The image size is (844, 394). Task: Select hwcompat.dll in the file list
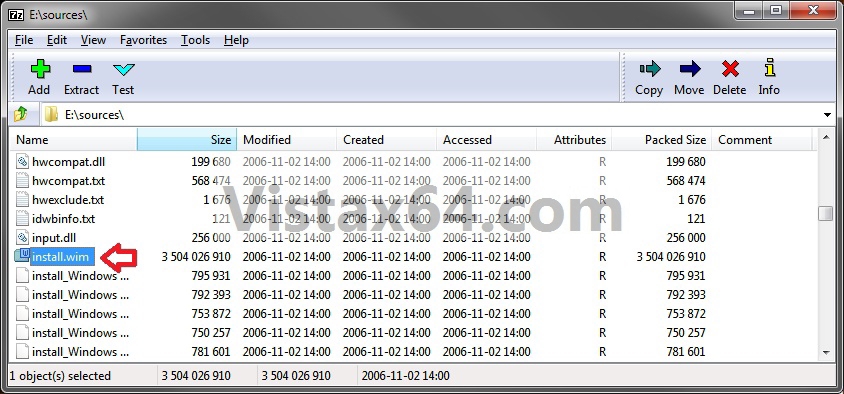[x=68, y=161]
